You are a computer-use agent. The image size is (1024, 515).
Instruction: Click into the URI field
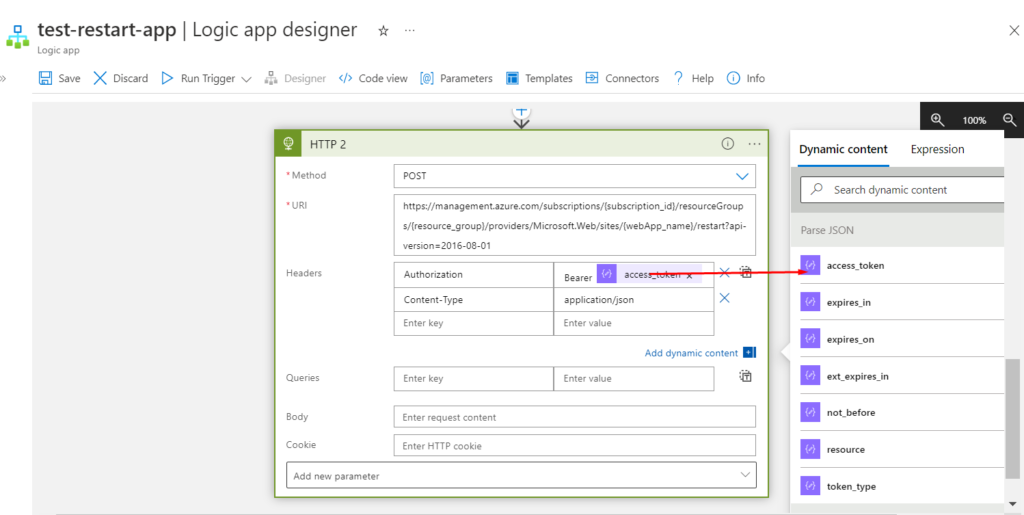575,225
